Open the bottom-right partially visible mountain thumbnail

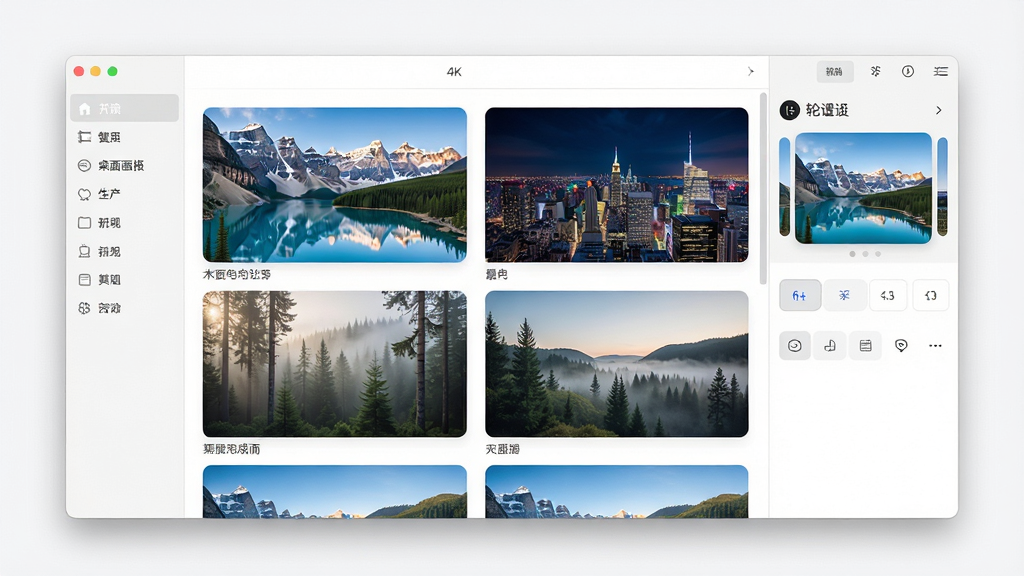click(616, 492)
